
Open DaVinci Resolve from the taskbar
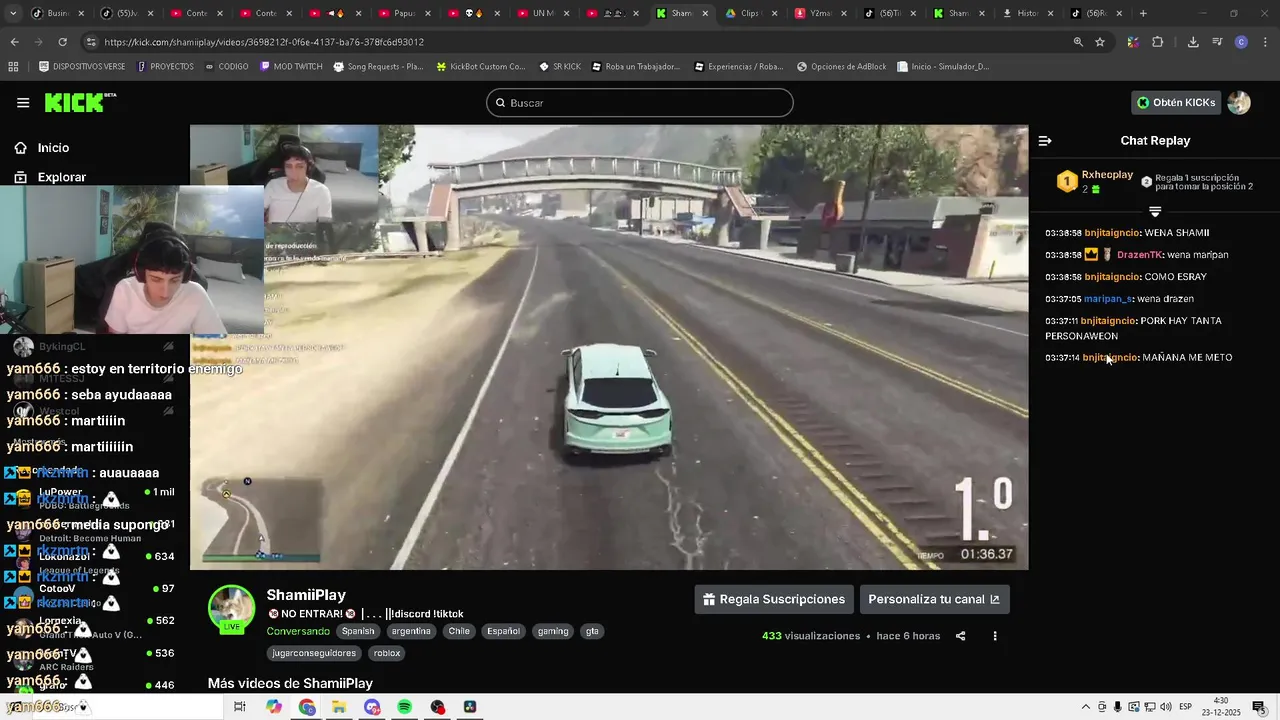click(470, 707)
